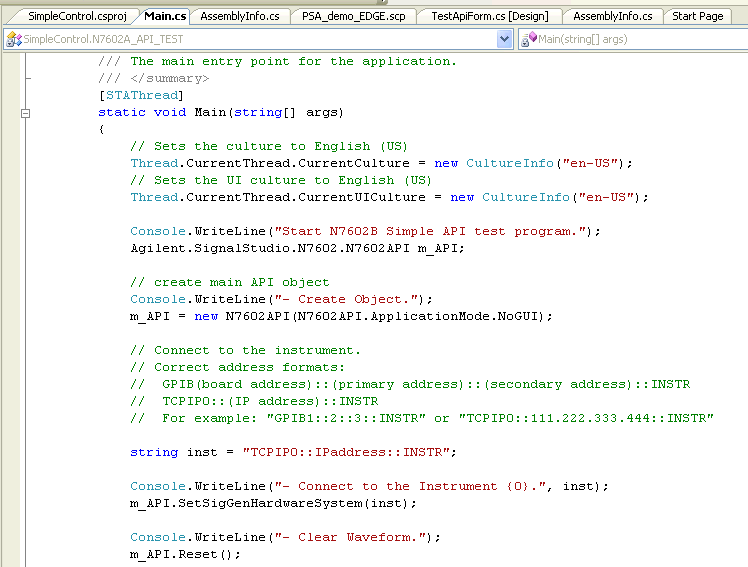Click the CurrentUICulture assignment line
Screen dimensions: 748x567
(x=389, y=197)
